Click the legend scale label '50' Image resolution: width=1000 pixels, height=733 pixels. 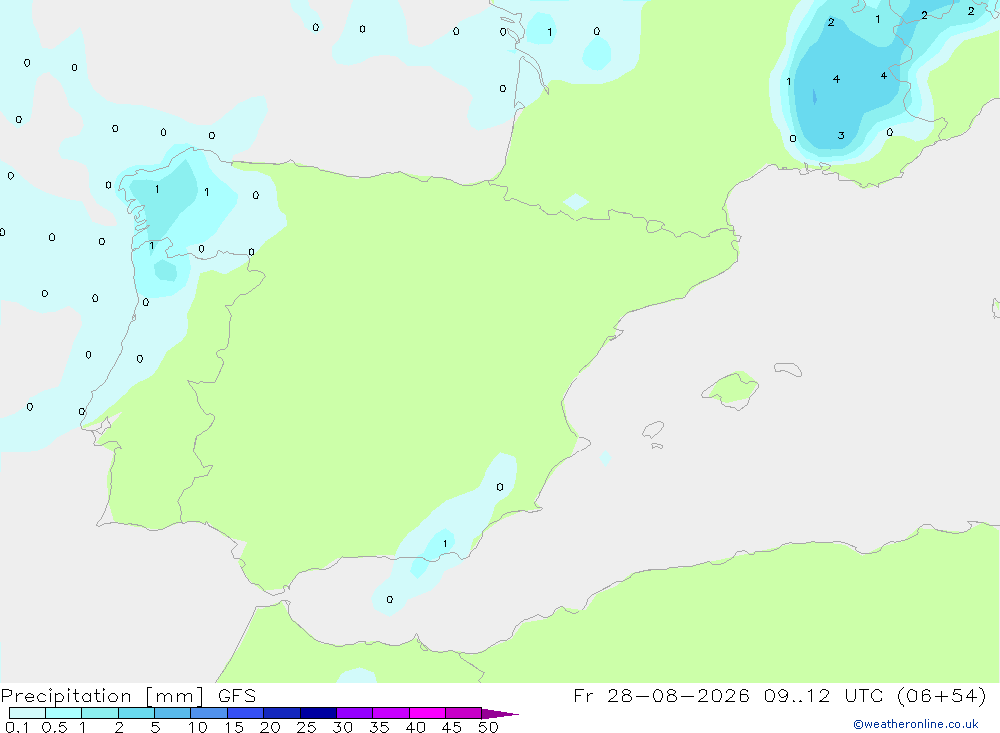click(x=489, y=727)
